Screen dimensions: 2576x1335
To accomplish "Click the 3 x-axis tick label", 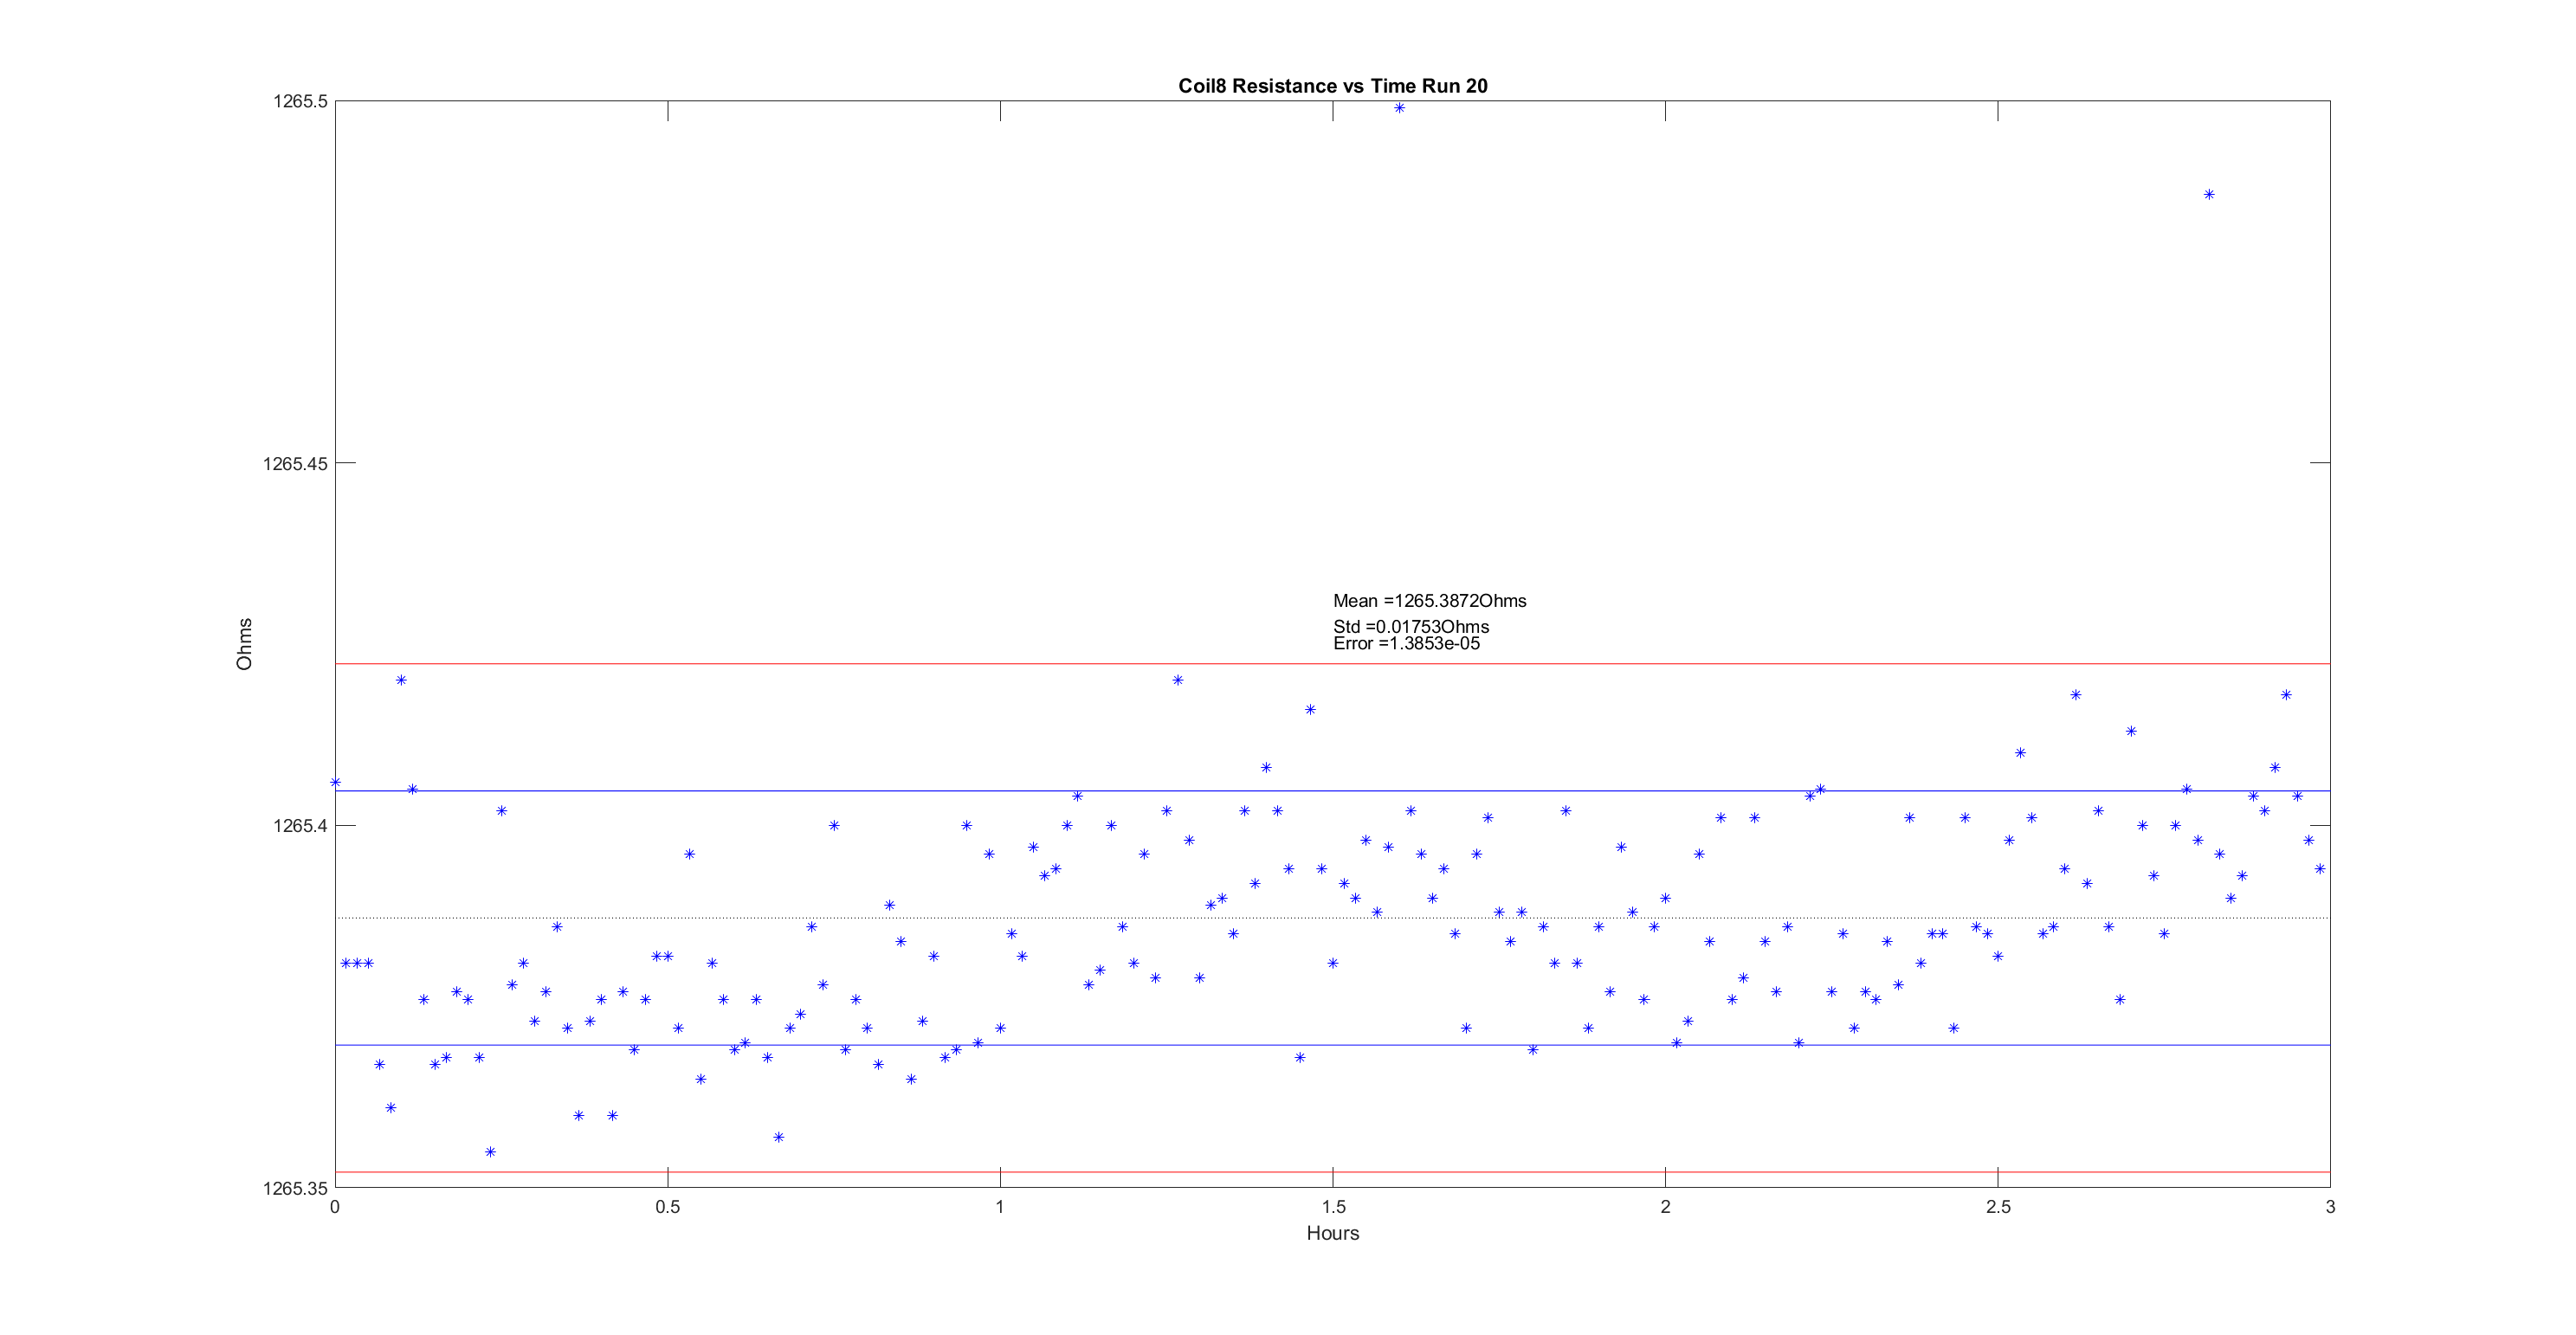I will [x=2330, y=1207].
